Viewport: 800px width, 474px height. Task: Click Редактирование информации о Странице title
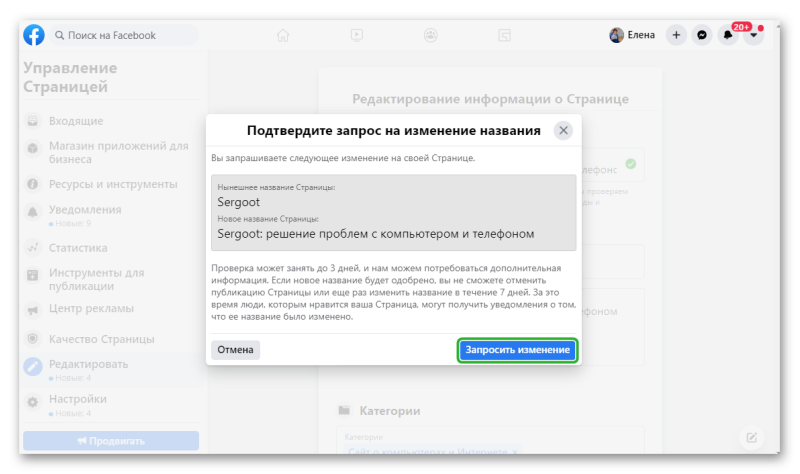point(490,99)
